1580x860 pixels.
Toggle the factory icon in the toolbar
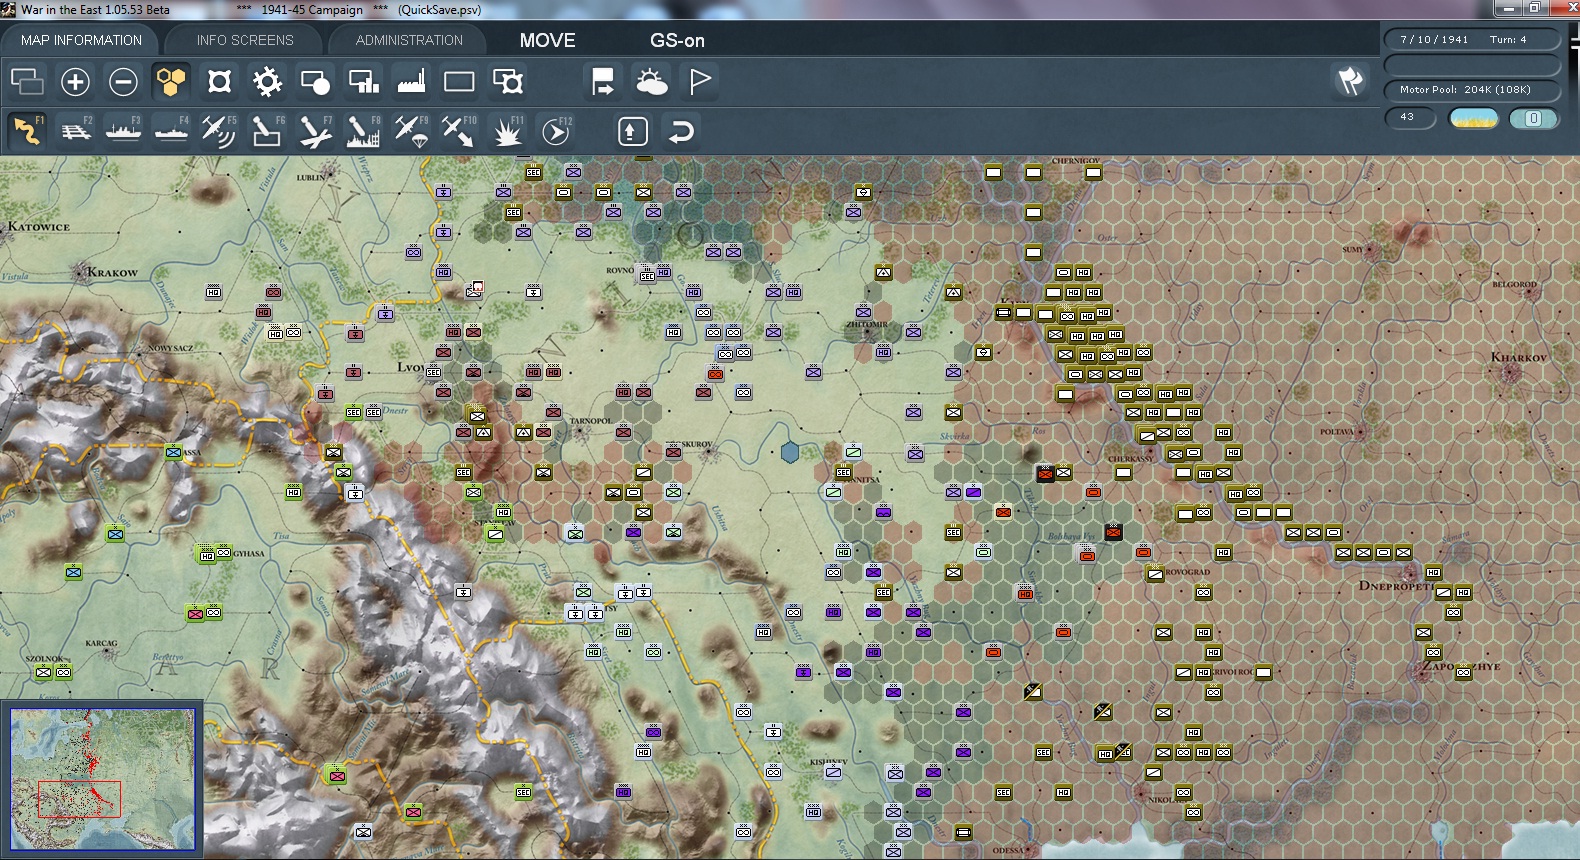pyautogui.click(x=411, y=81)
